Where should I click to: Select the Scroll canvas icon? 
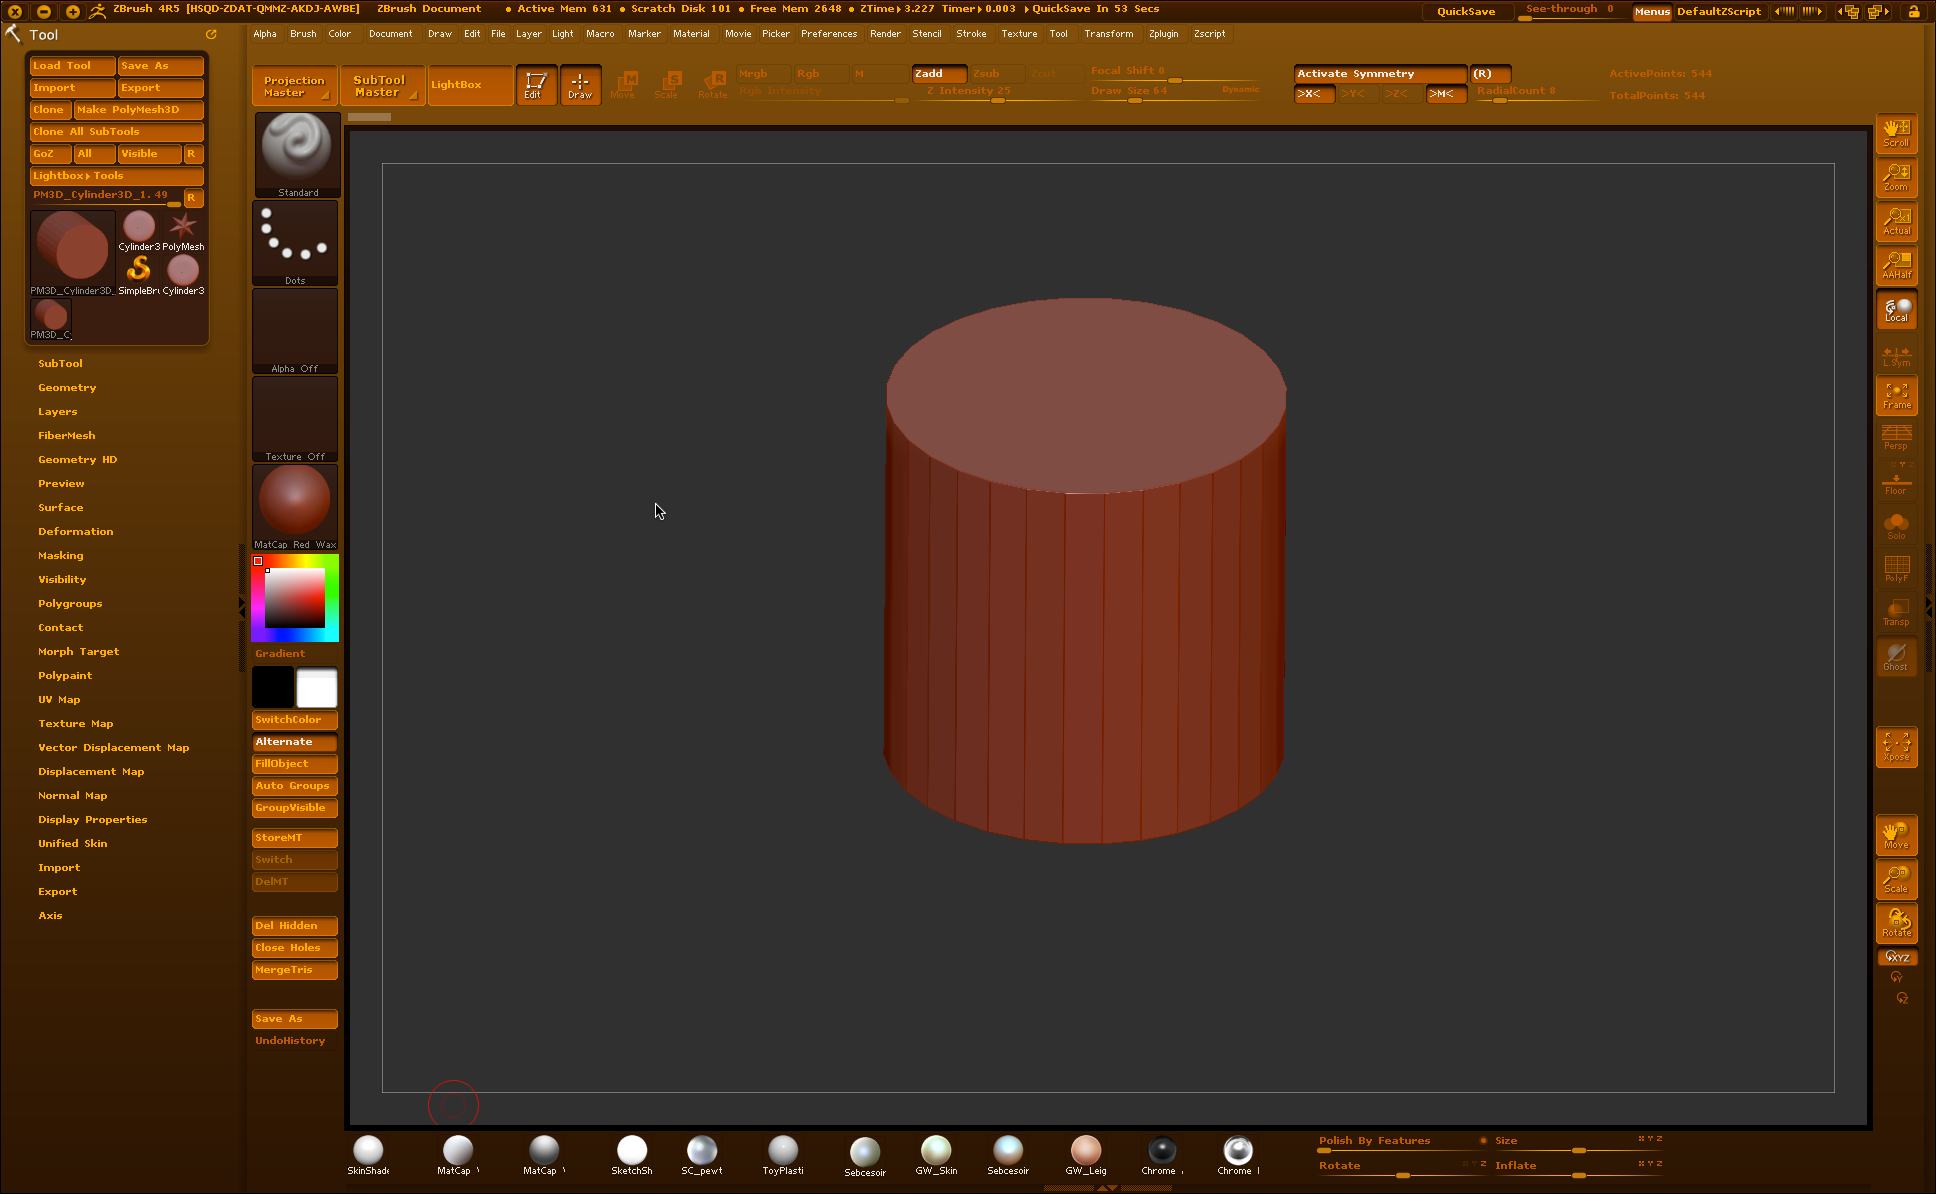[x=1896, y=132]
